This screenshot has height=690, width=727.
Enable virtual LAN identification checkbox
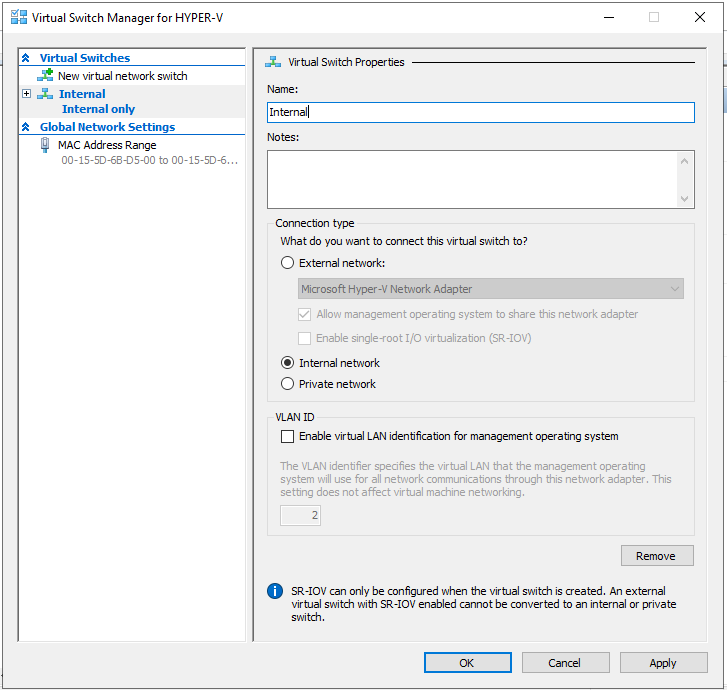click(288, 436)
